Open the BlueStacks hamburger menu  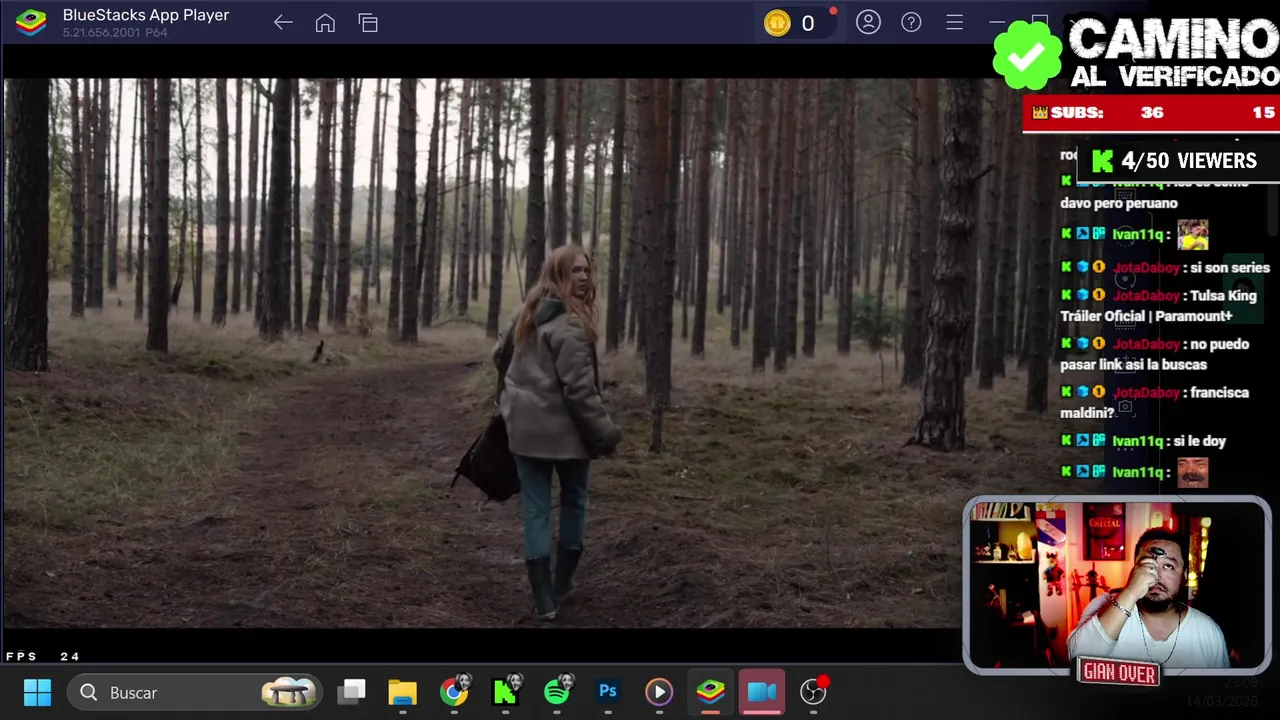(954, 22)
